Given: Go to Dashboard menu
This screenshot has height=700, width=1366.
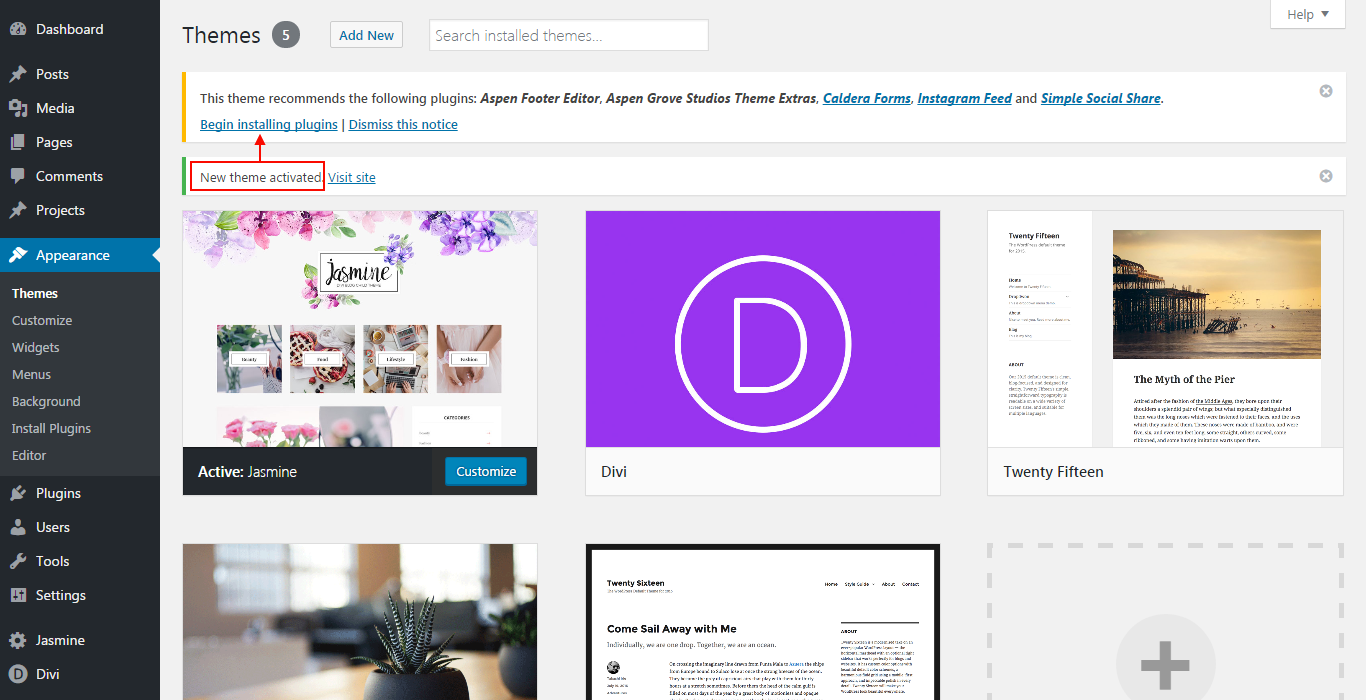Looking at the screenshot, I should 80,29.
